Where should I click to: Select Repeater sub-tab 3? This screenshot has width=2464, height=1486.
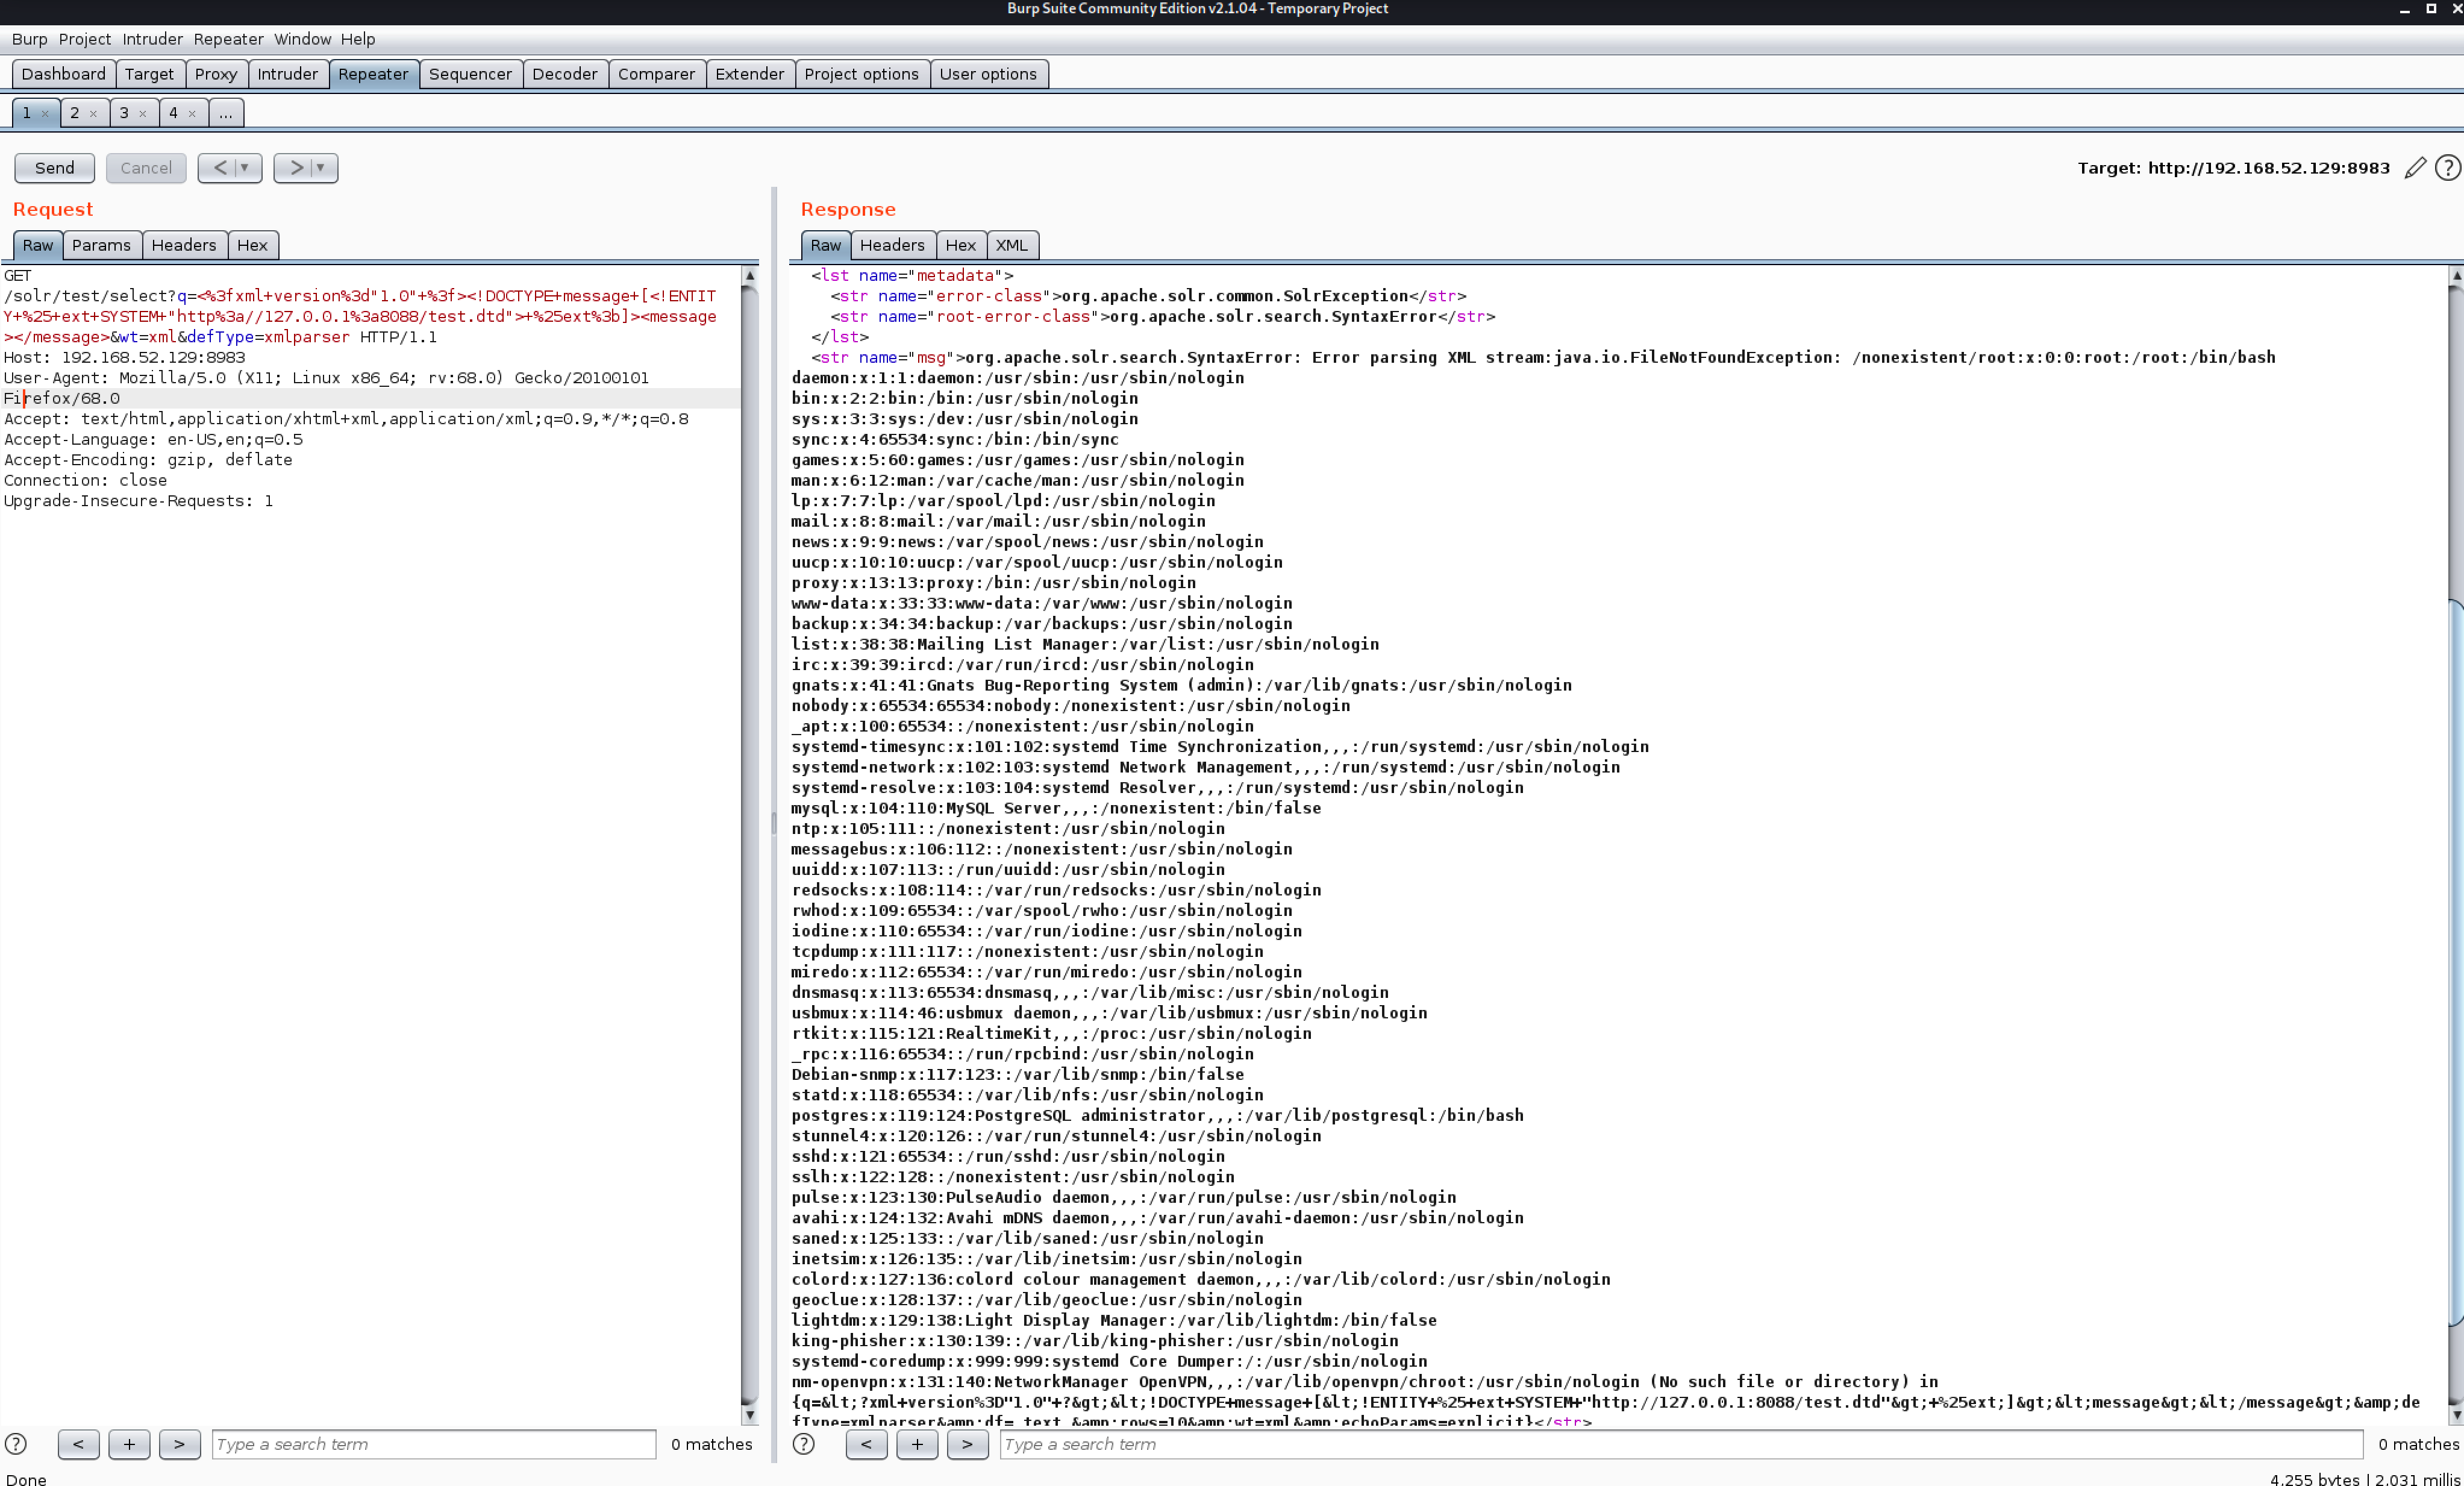click(x=124, y=113)
